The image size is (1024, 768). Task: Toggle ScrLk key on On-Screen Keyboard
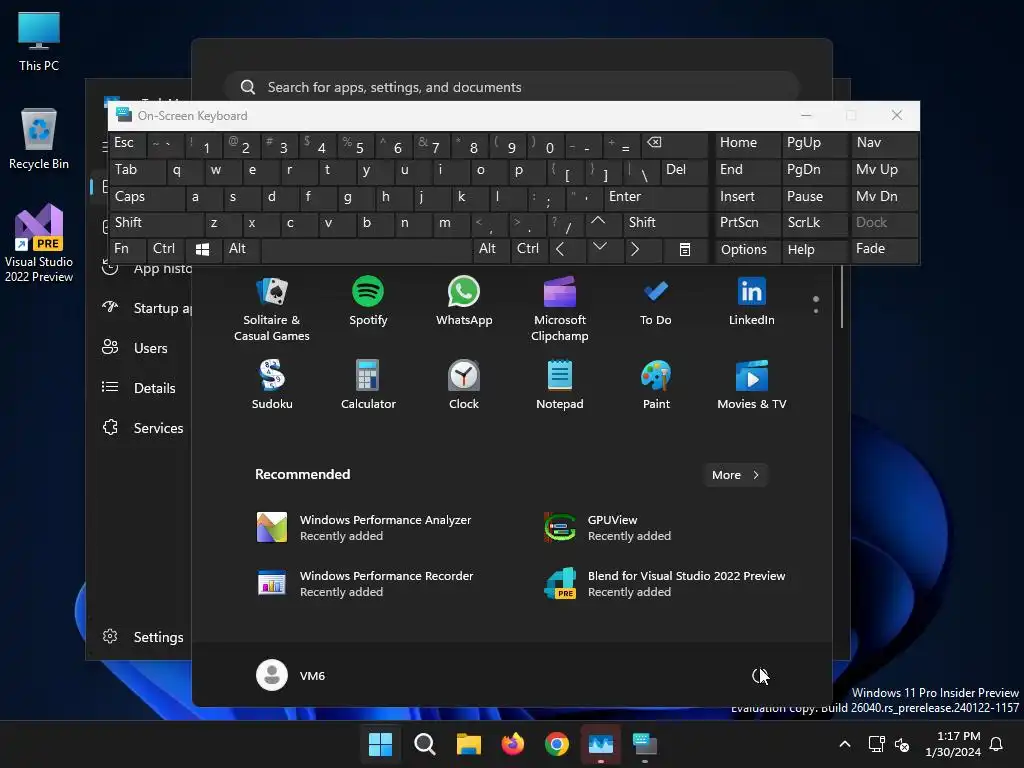(x=815, y=223)
